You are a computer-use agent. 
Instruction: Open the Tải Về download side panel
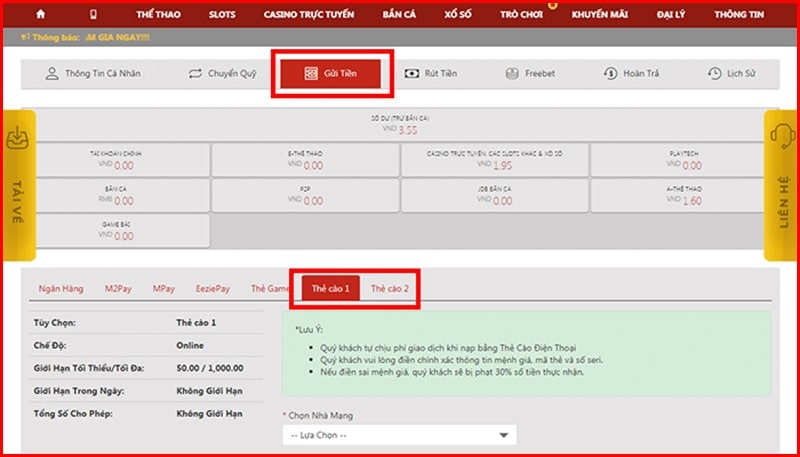click(x=20, y=185)
